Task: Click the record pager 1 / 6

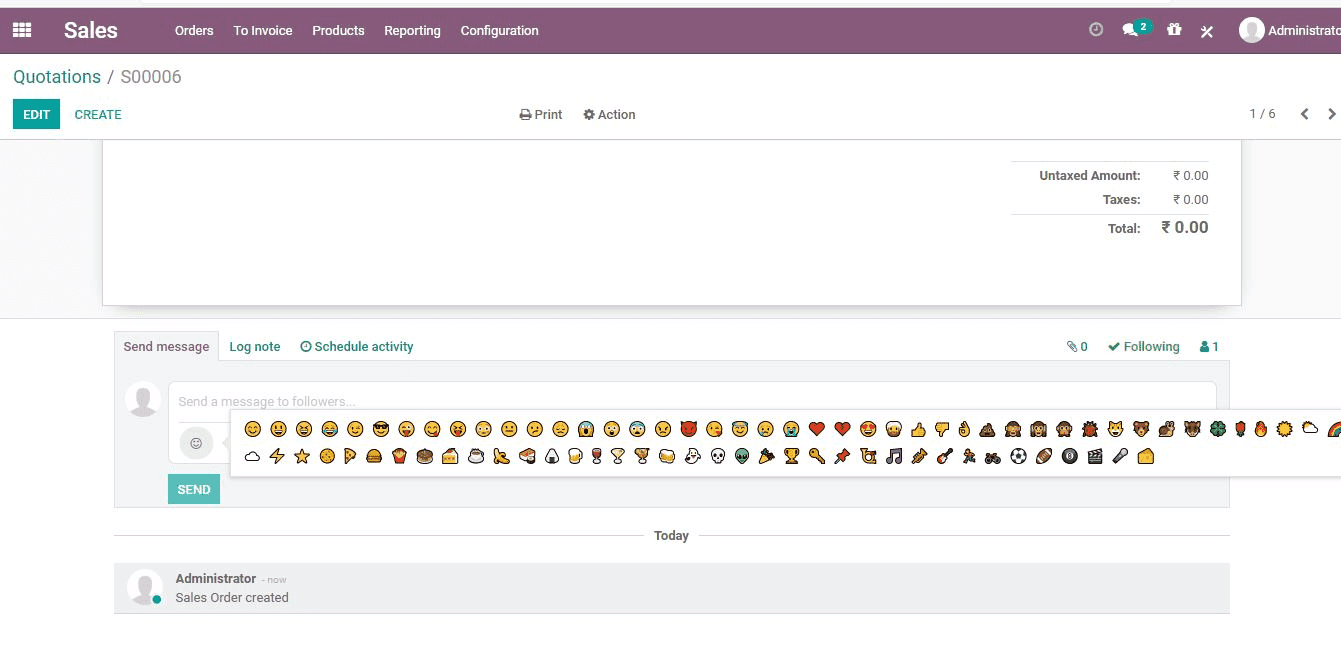Action: (1262, 114)
